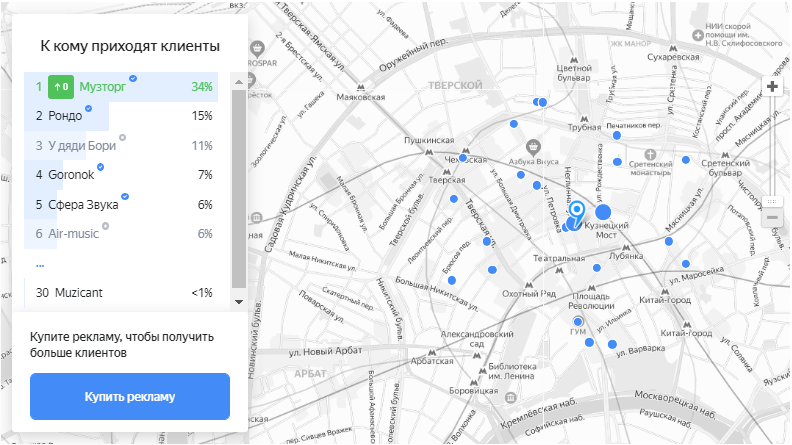This screenshot has width=792, height=445.
Task: Click the grey badge next to У дяди Бори
Action: coord(122,137)
